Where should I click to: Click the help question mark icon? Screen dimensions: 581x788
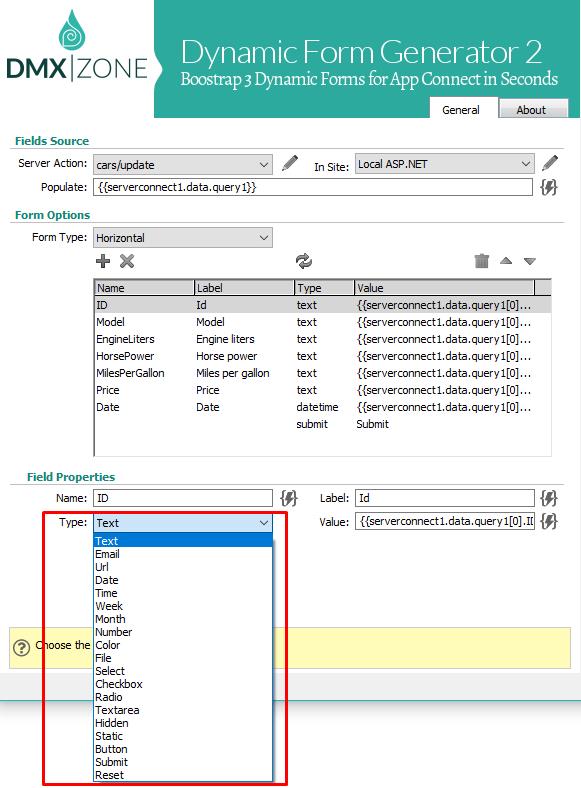(x=22, y=647)
